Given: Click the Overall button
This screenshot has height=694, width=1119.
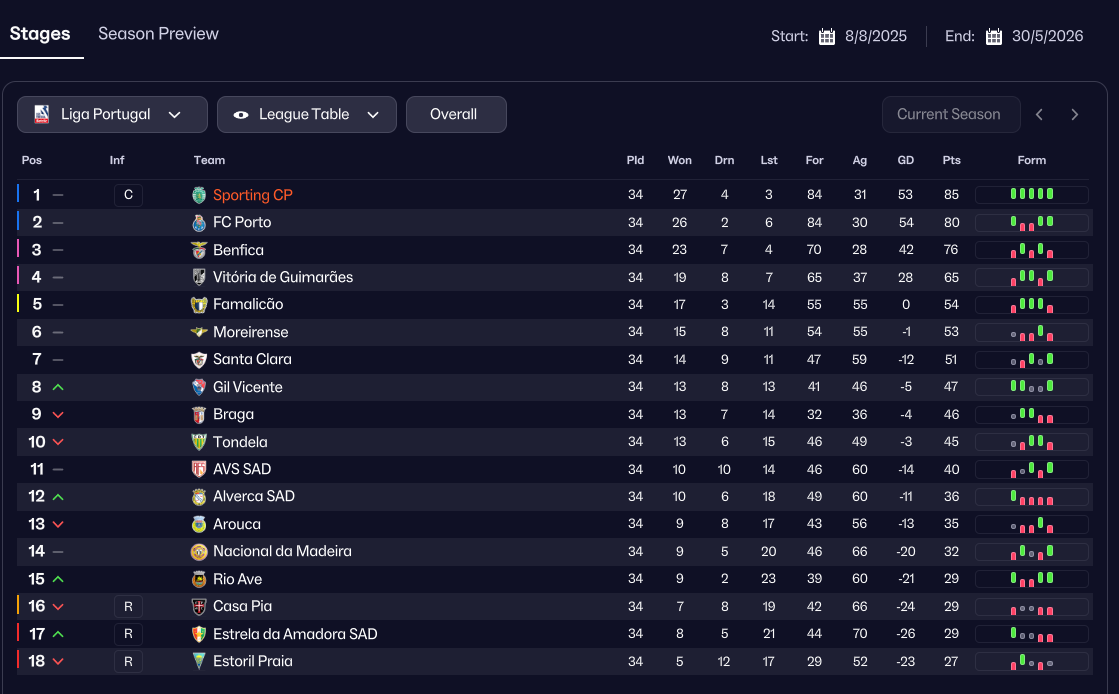Looking at the screenshot, I should [x=456, y=115].
